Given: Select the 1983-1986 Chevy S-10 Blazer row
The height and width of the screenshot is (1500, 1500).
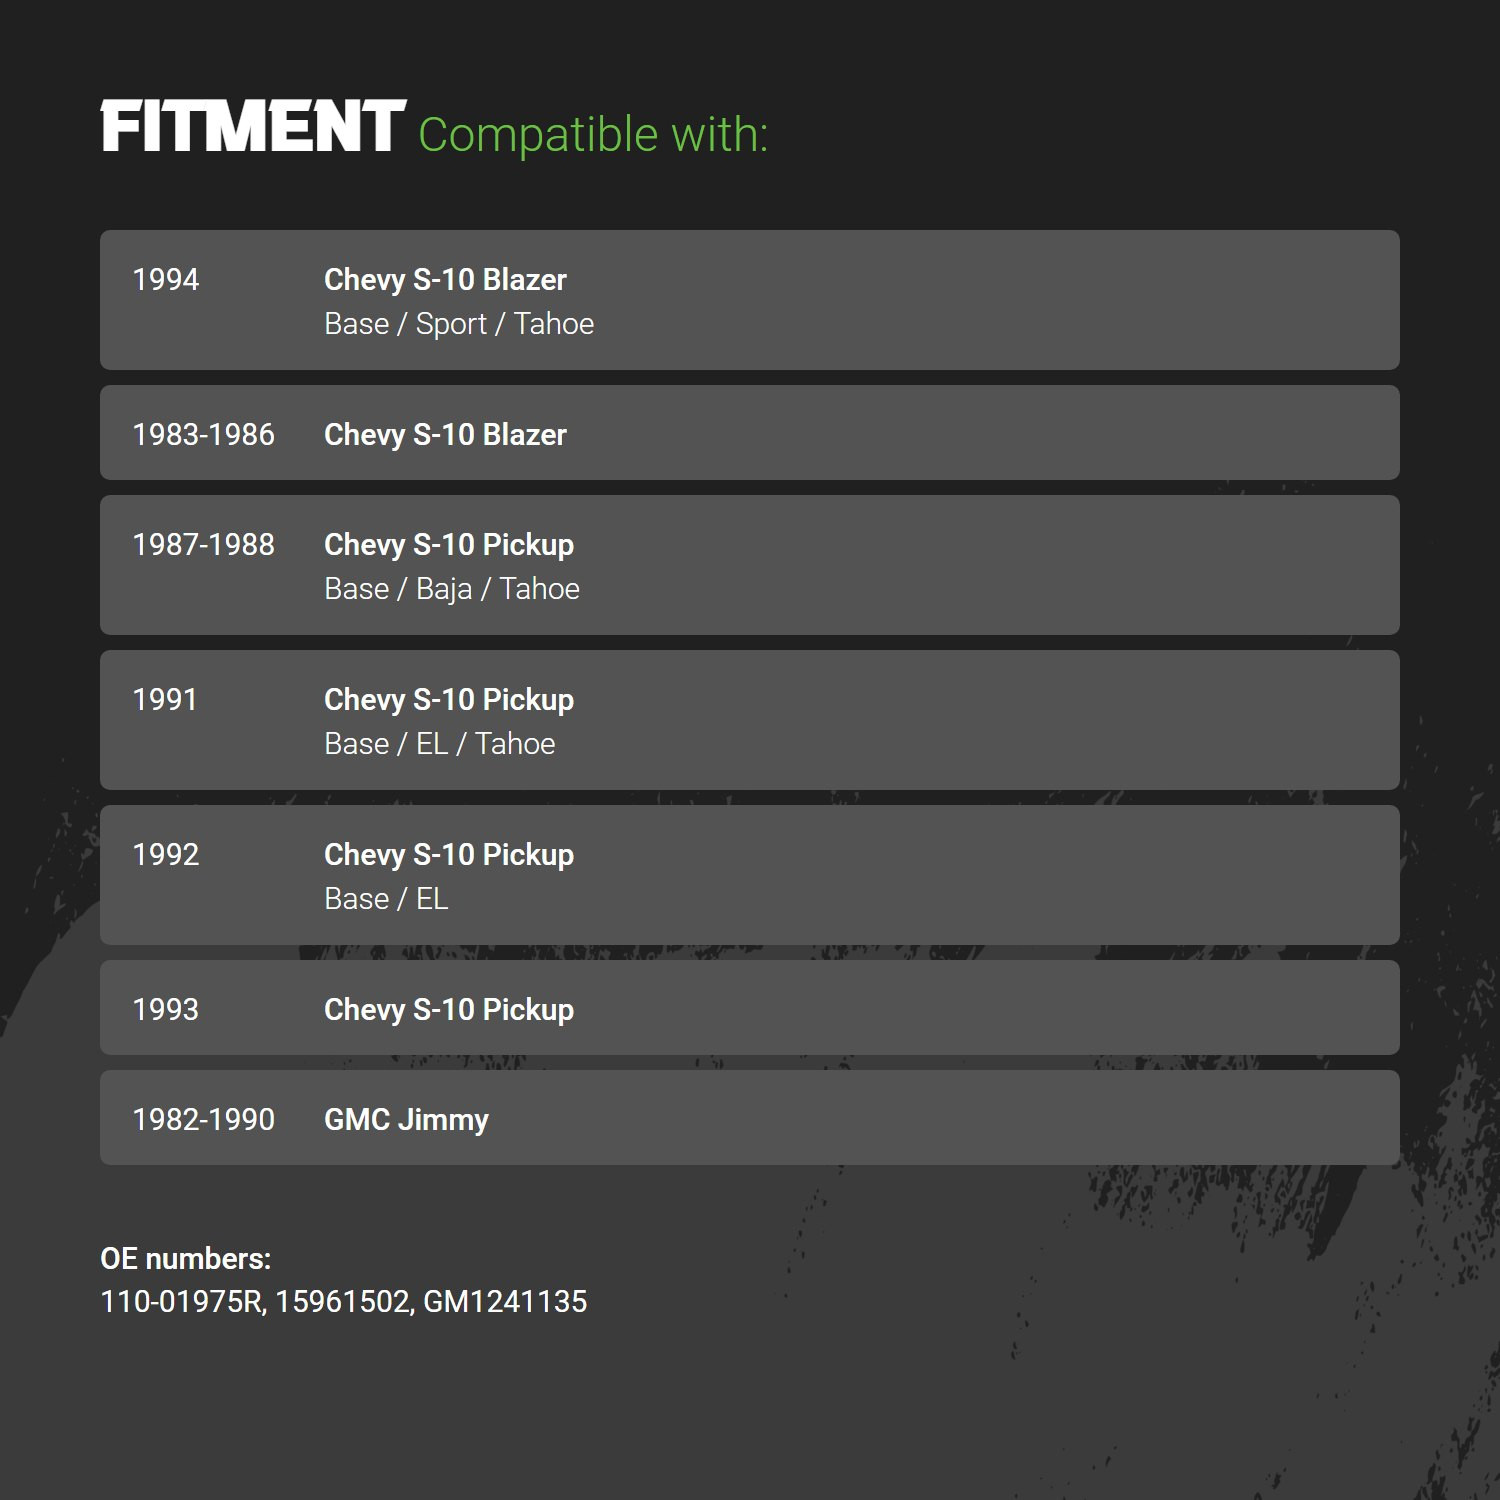Looking at the screenshot, I should tap(750, 433).
